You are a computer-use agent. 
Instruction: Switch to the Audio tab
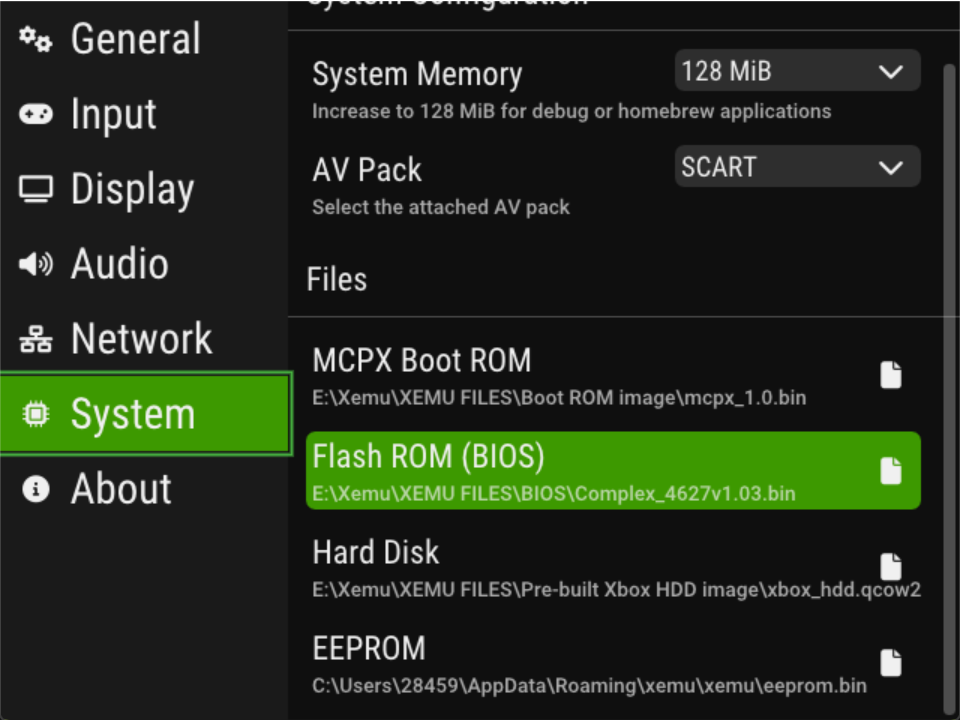tap(144, 264)
